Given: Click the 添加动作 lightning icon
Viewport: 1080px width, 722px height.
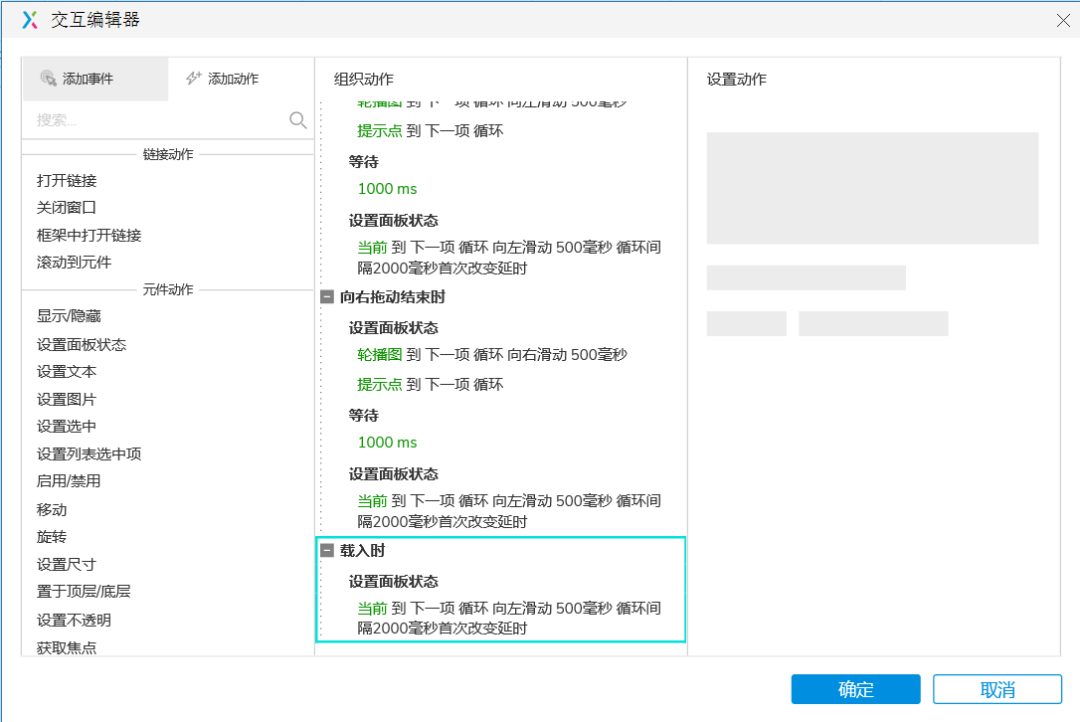Looking at the screenshot, I should [x=194, y=79].
